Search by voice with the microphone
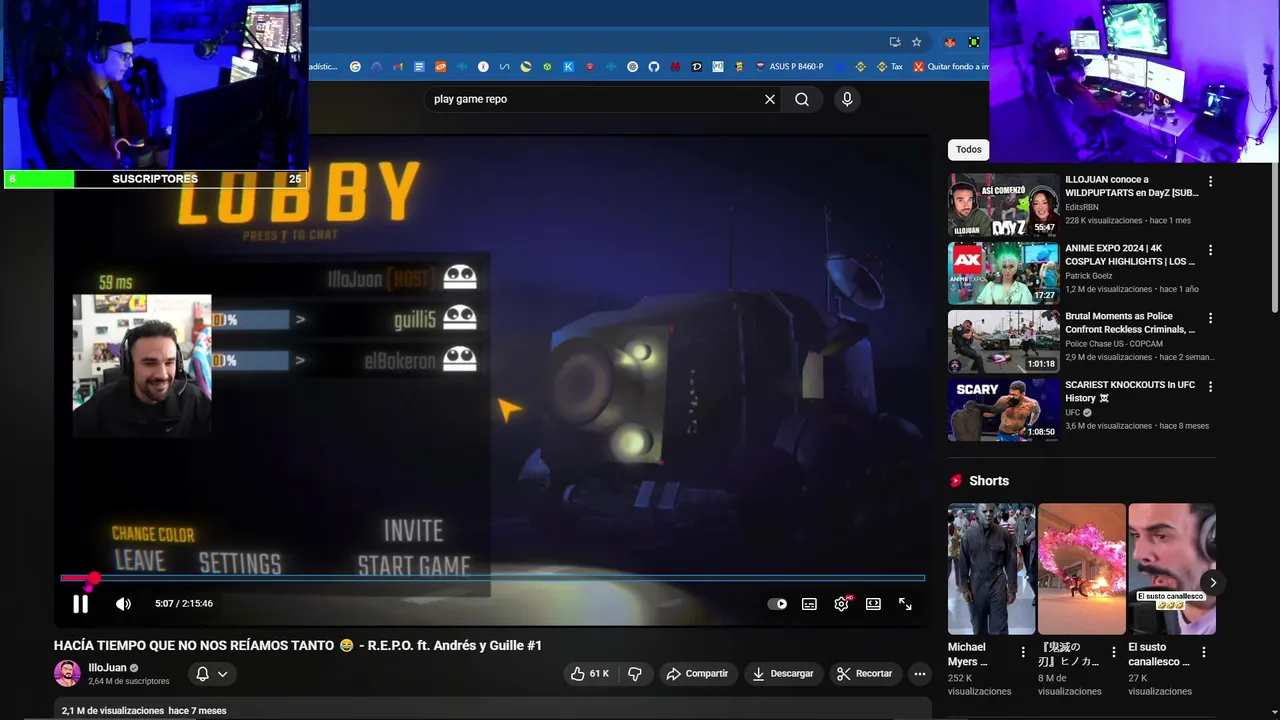 tap(847, 99)
